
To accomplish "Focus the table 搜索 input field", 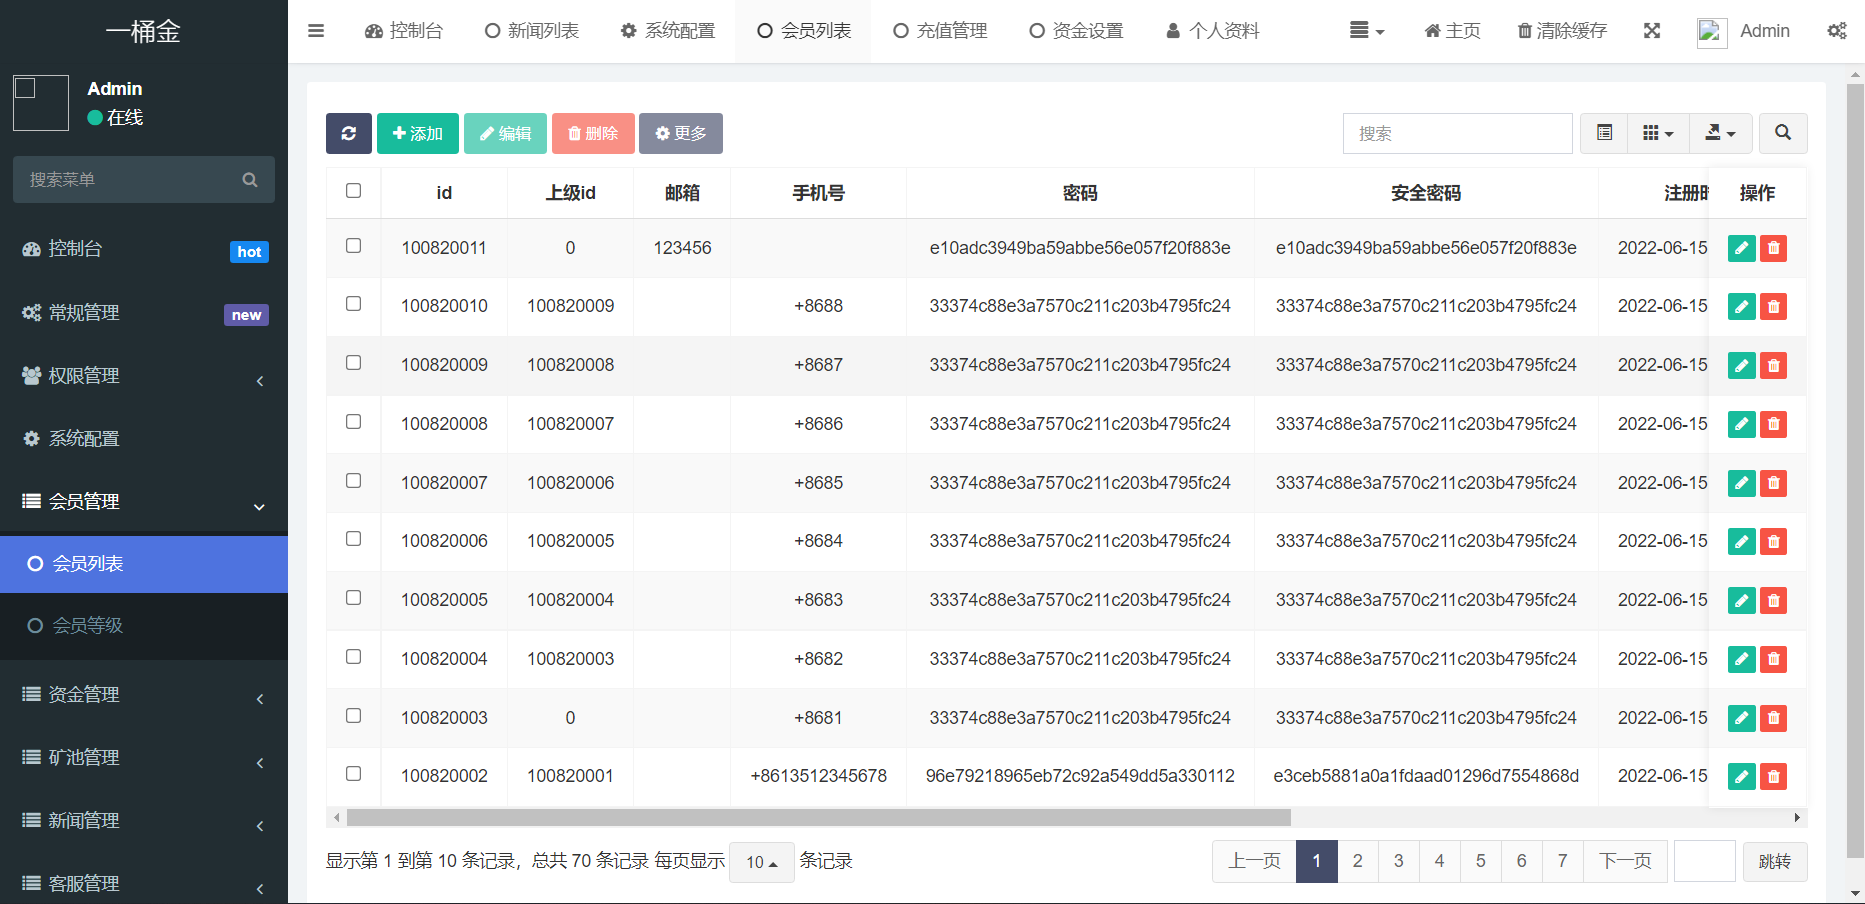I will 1457,133.
